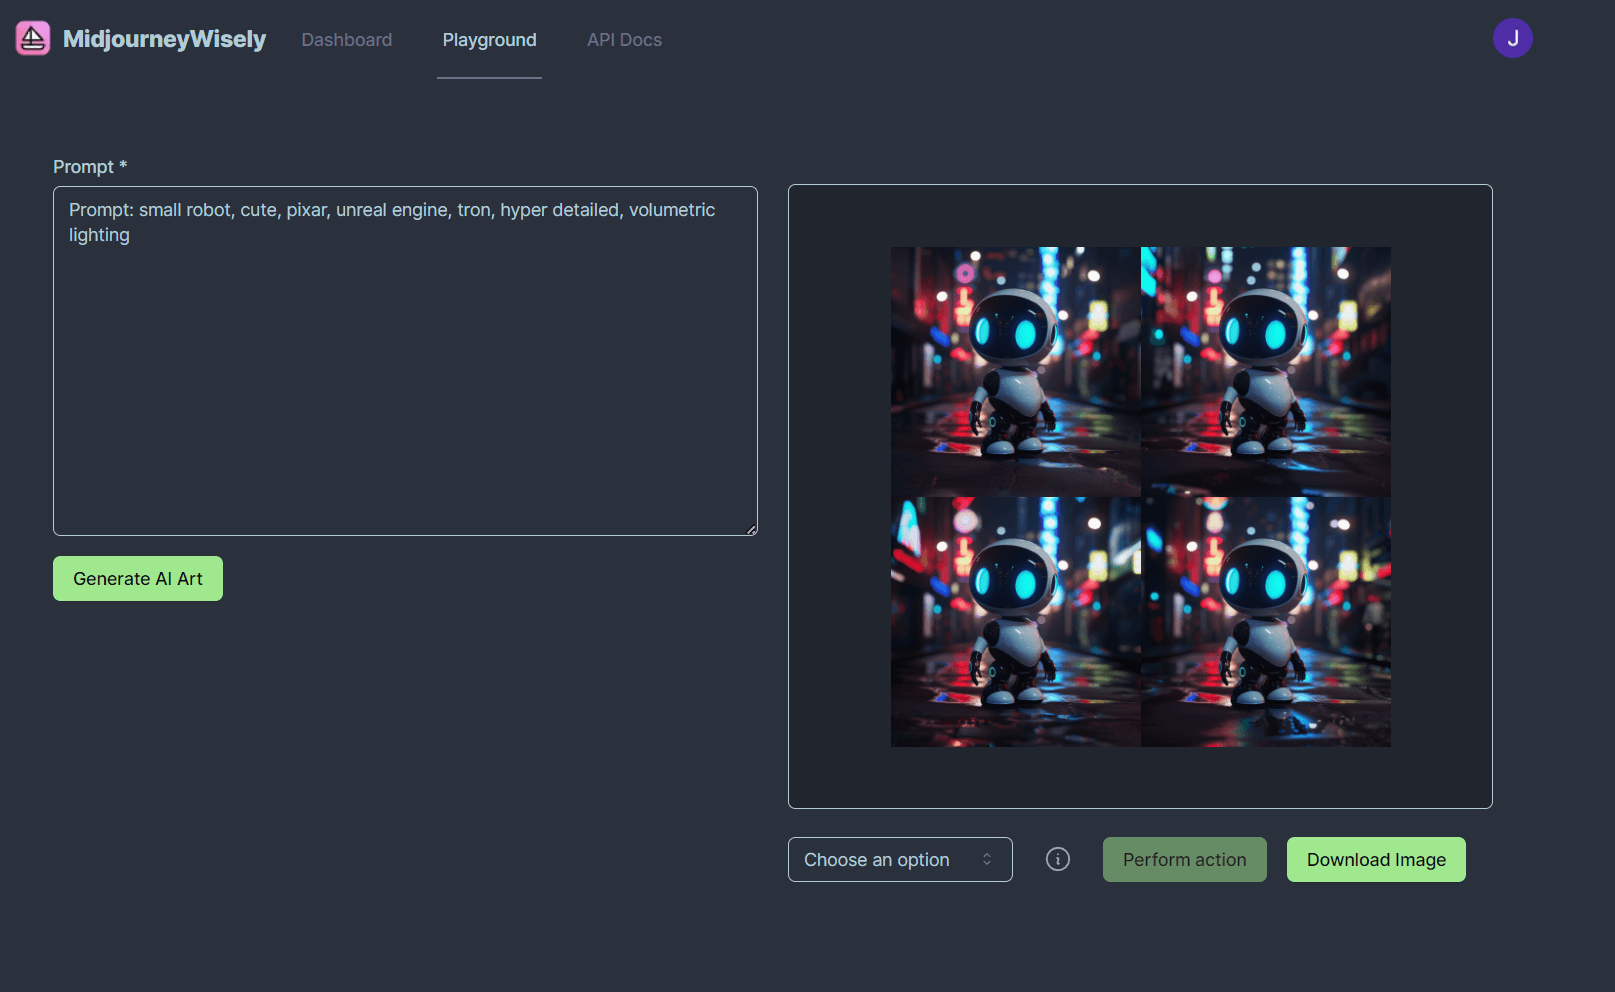This screenshot has width=1615, height=992.
Task: Click the Prompt field label
Action: coord(84,167)
